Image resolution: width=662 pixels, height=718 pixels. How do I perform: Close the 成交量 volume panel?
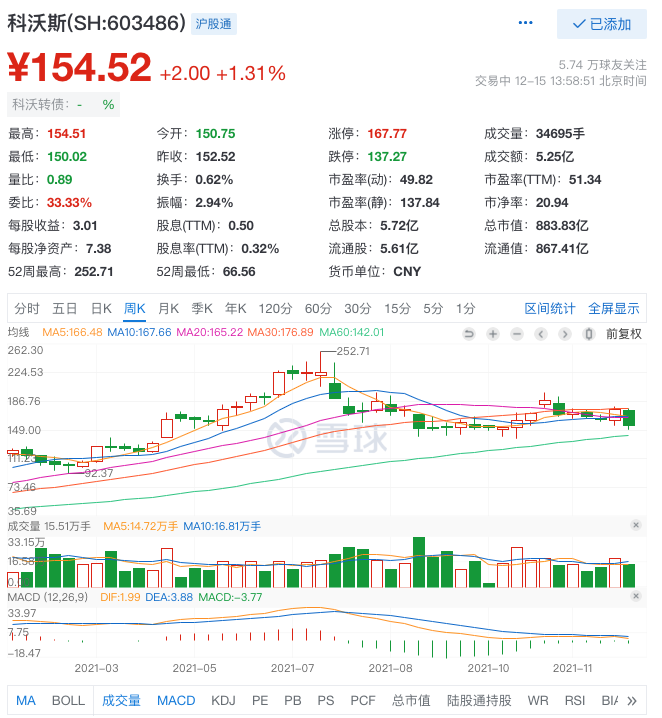pos(636,525)
